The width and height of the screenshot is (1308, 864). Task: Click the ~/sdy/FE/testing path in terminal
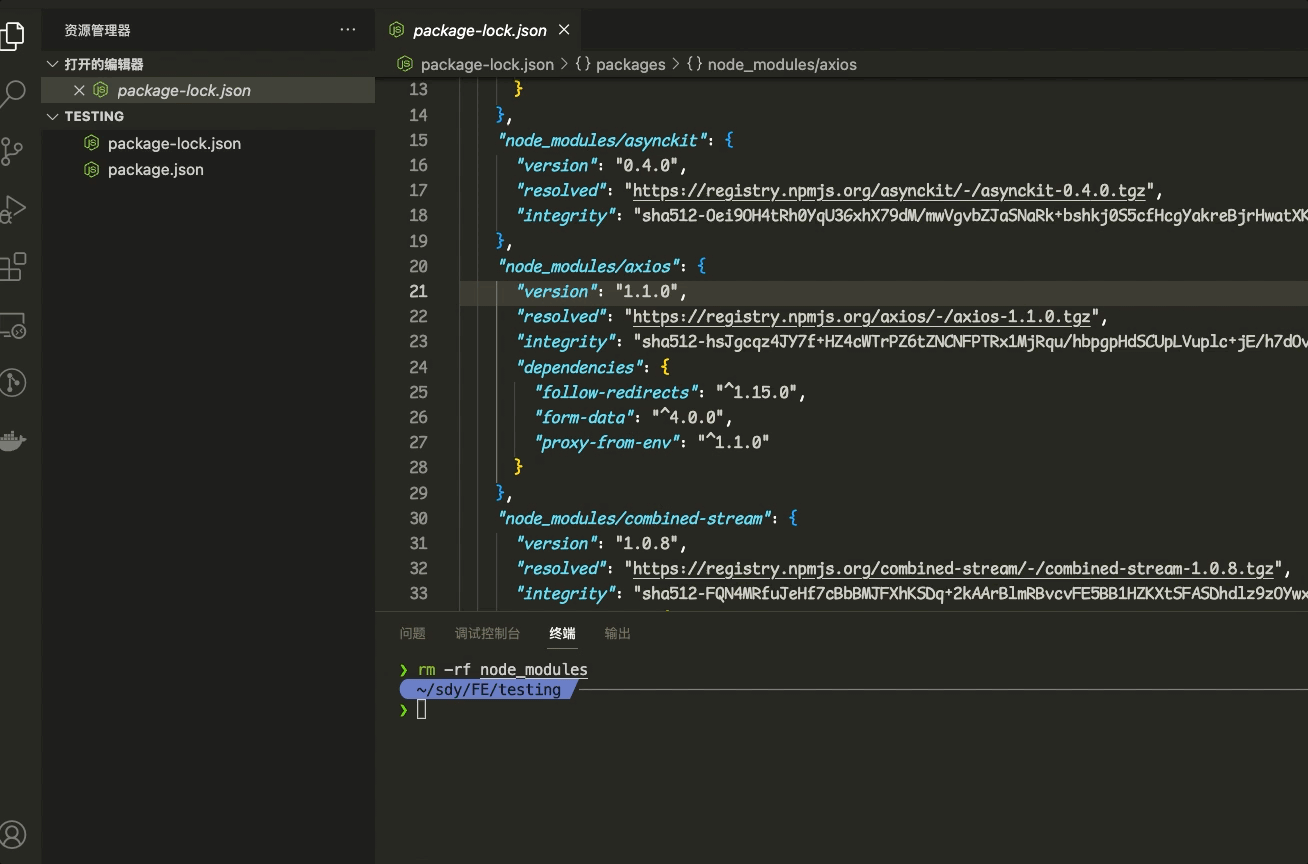[x=488, y=689]
